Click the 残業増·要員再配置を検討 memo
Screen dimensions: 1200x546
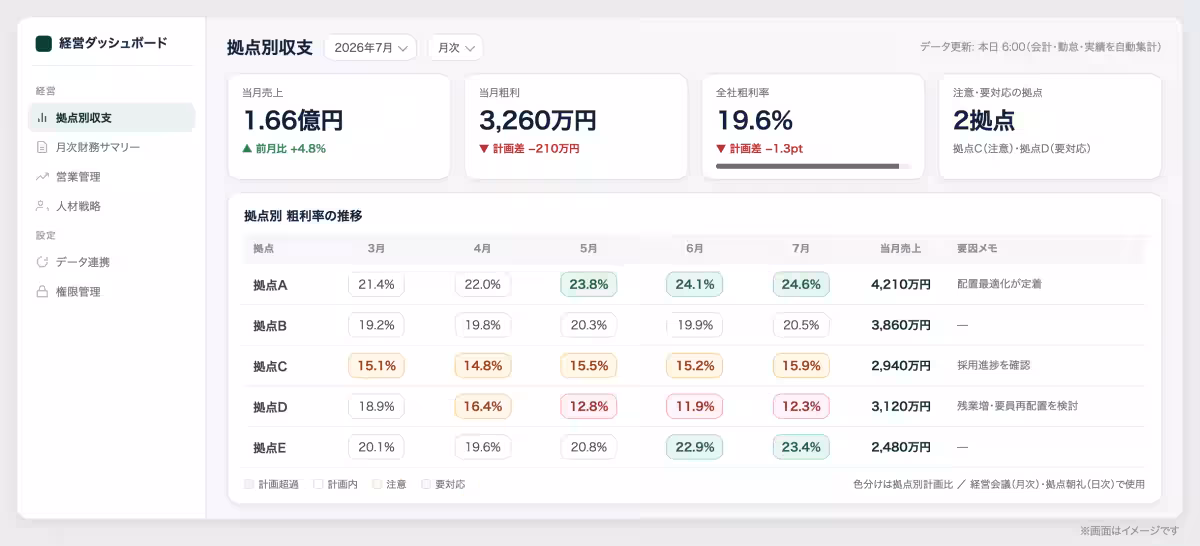point(1017,406)
